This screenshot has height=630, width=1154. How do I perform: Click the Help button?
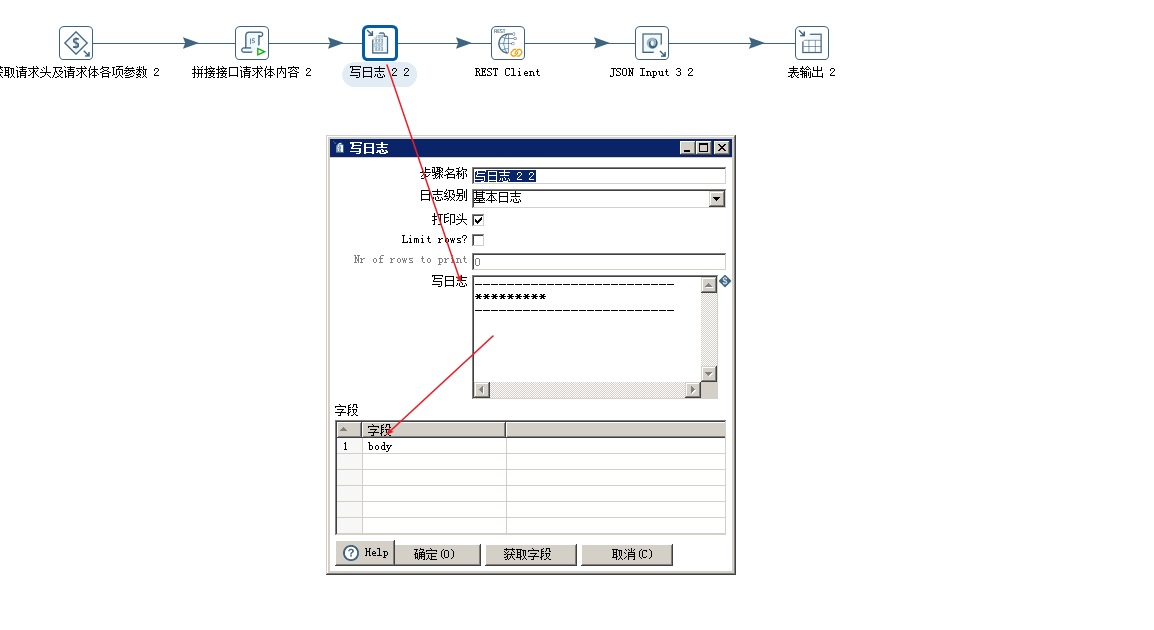tap(365, 554)
